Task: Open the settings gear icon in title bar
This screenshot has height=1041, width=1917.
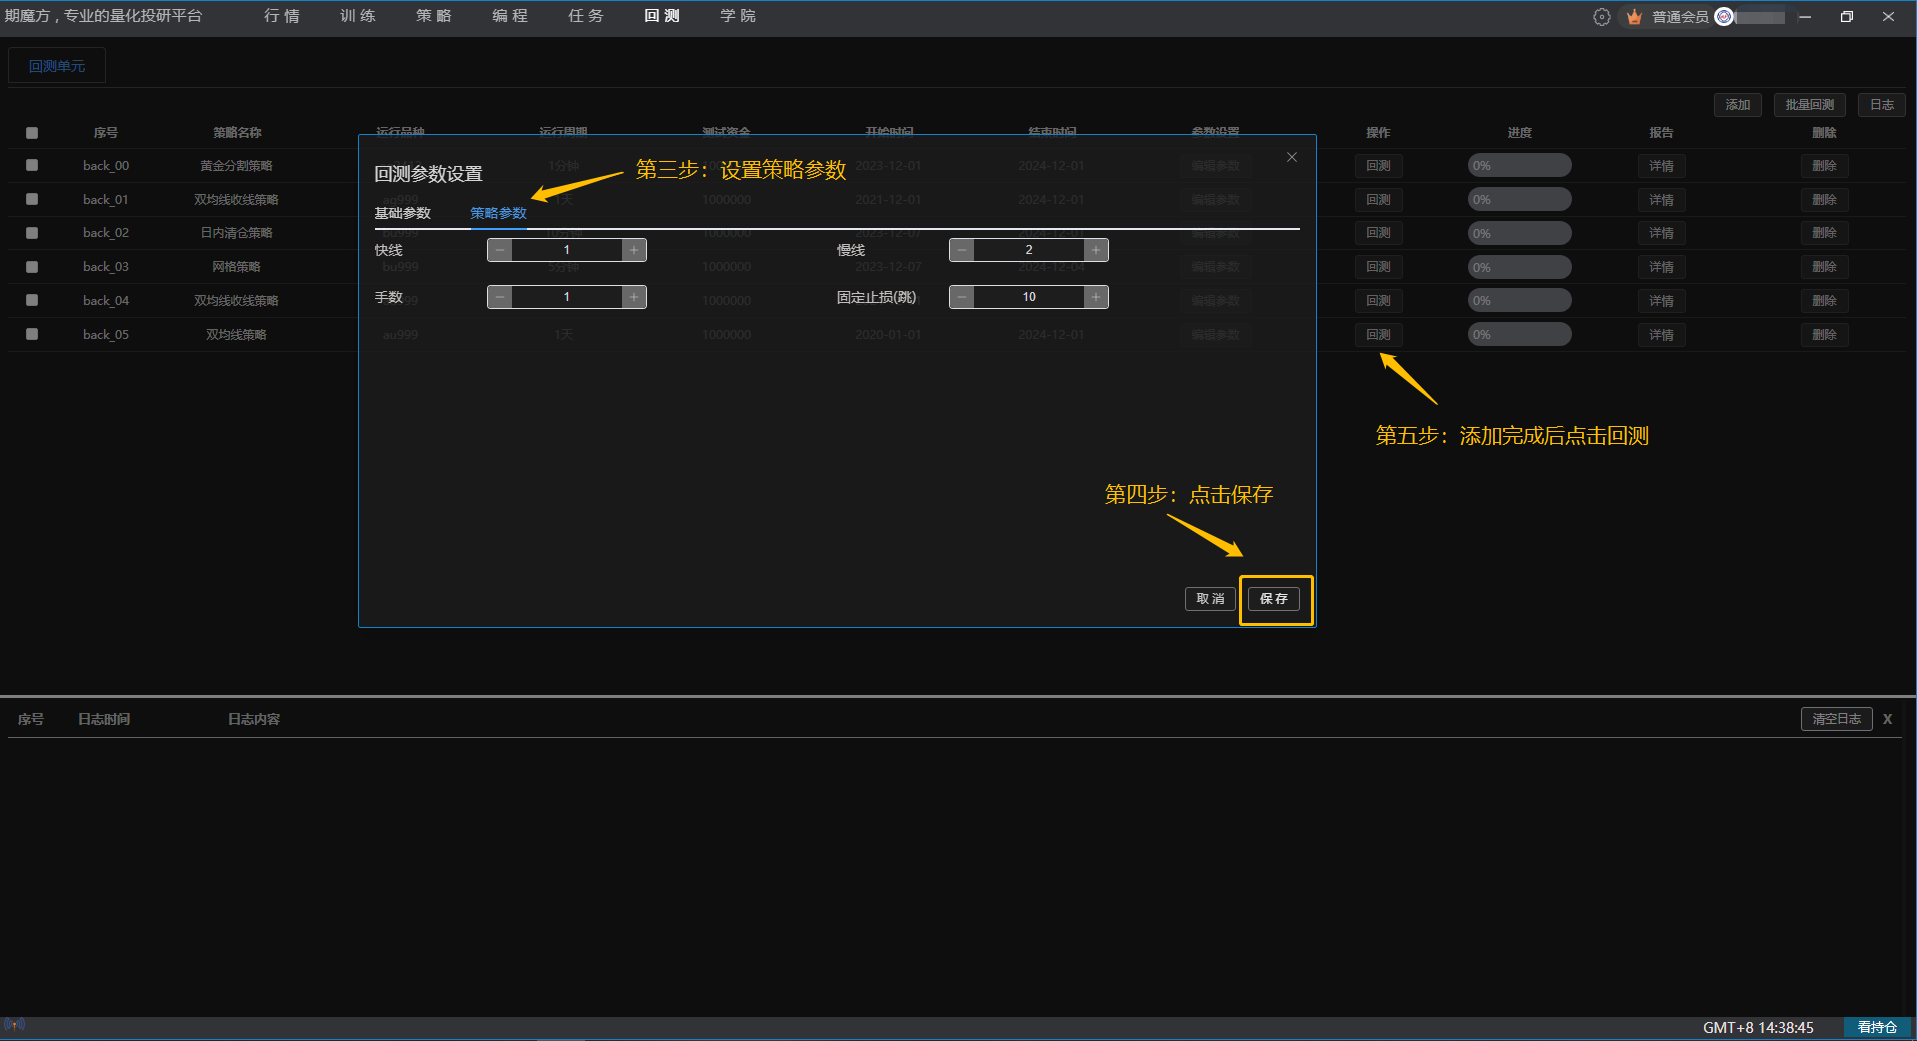Action: pyautogui.click(x=1601, y=17)
